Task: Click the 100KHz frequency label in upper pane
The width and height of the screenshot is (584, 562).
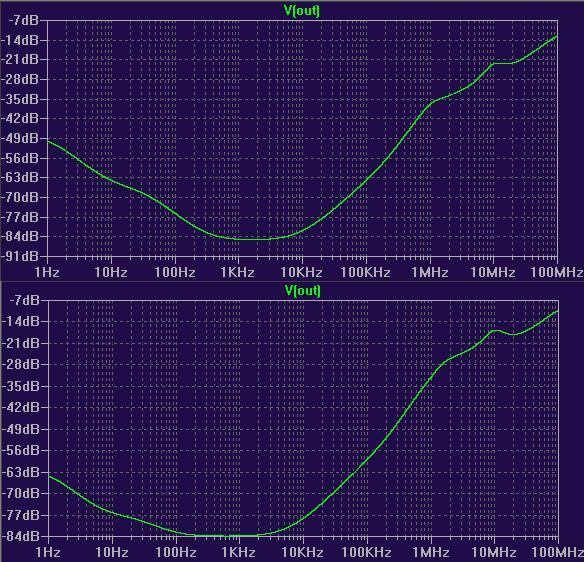Action: [365, 272]
